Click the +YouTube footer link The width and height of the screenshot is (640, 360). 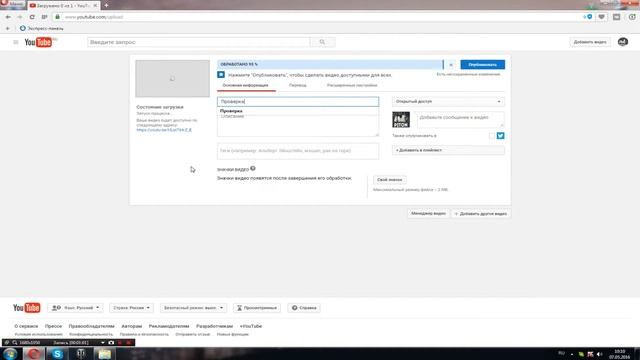[x=251, y=326]
